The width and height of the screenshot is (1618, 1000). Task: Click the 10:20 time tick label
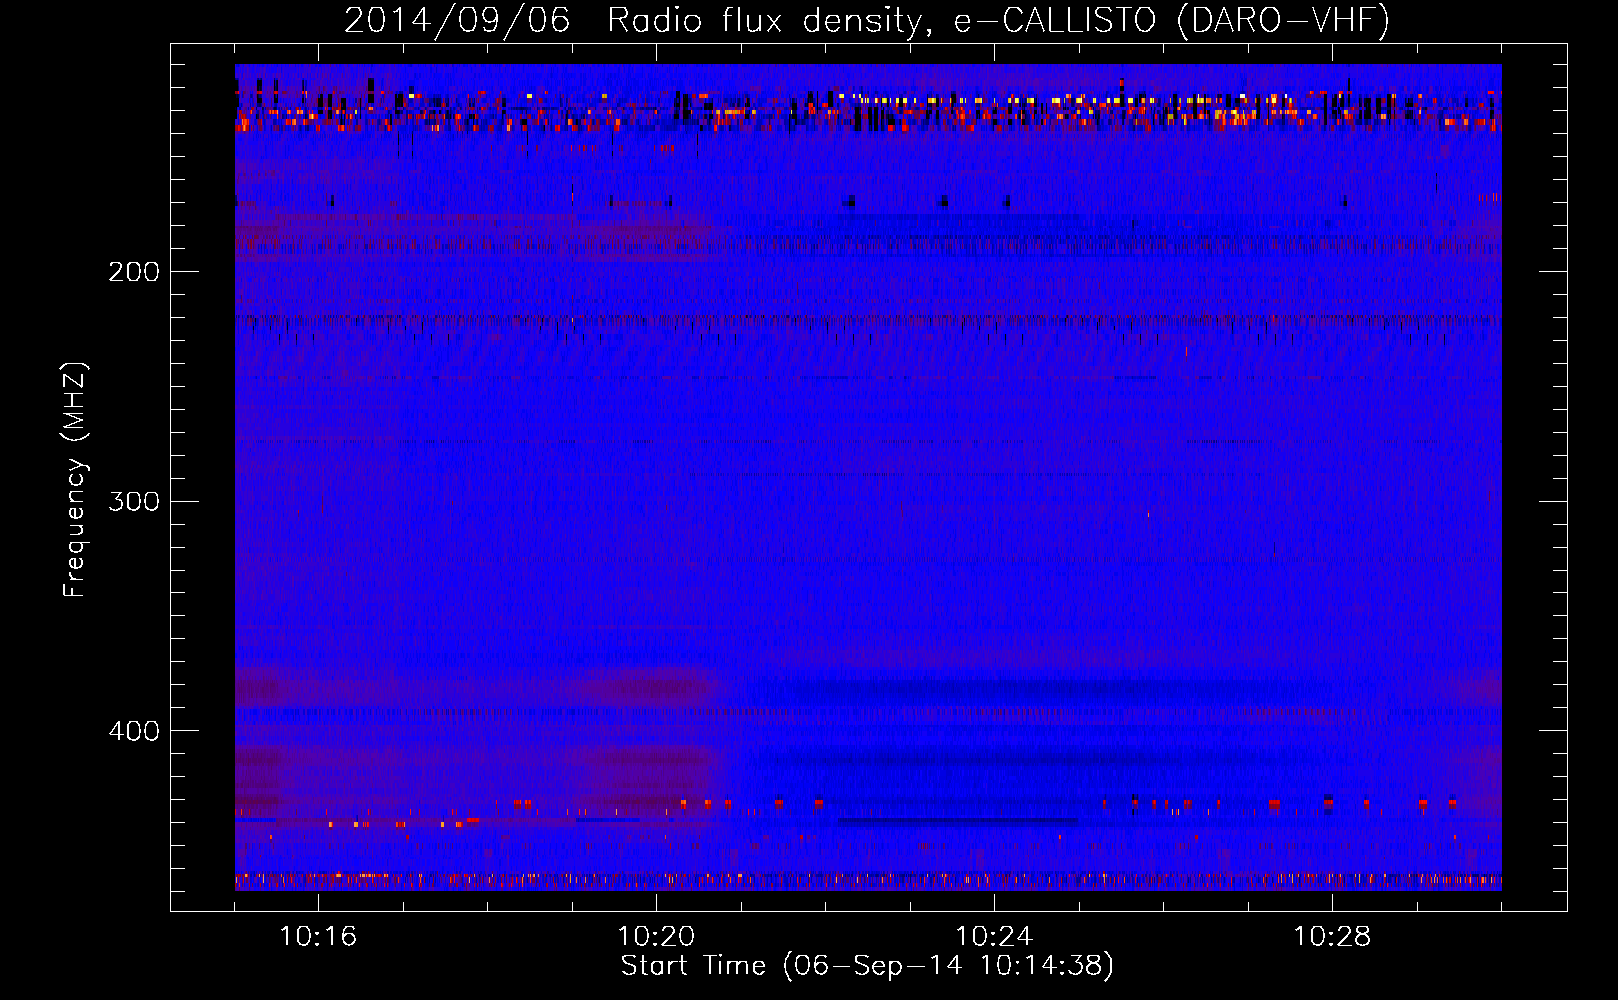[x=656, y=937]
